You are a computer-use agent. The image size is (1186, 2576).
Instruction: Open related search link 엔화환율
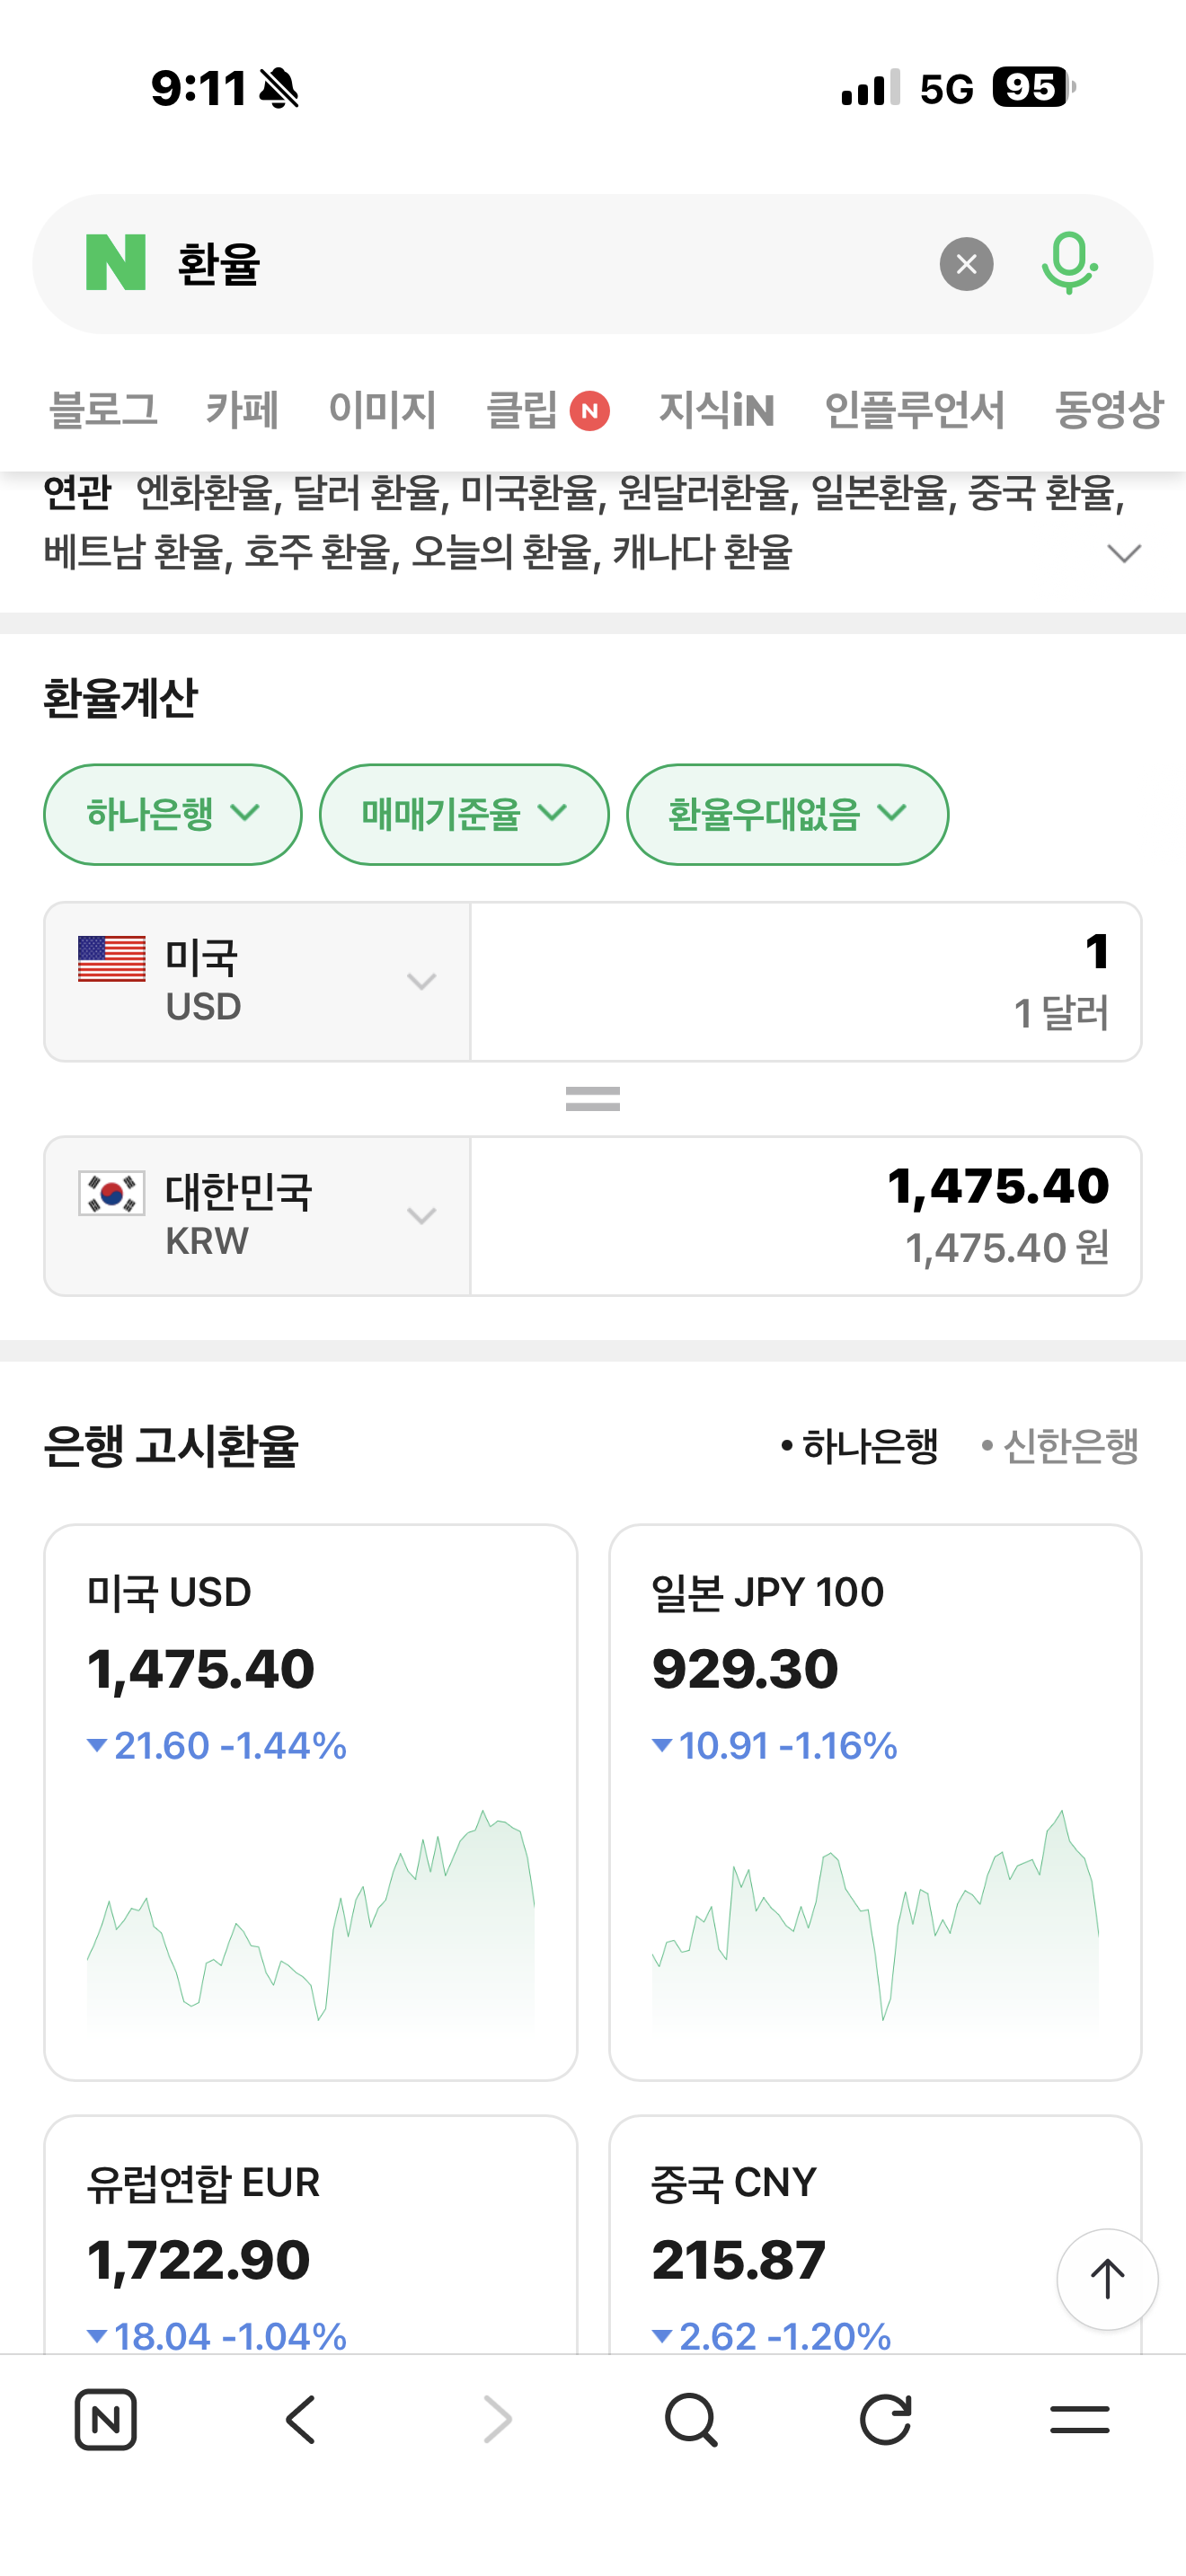tap(204, 492)
